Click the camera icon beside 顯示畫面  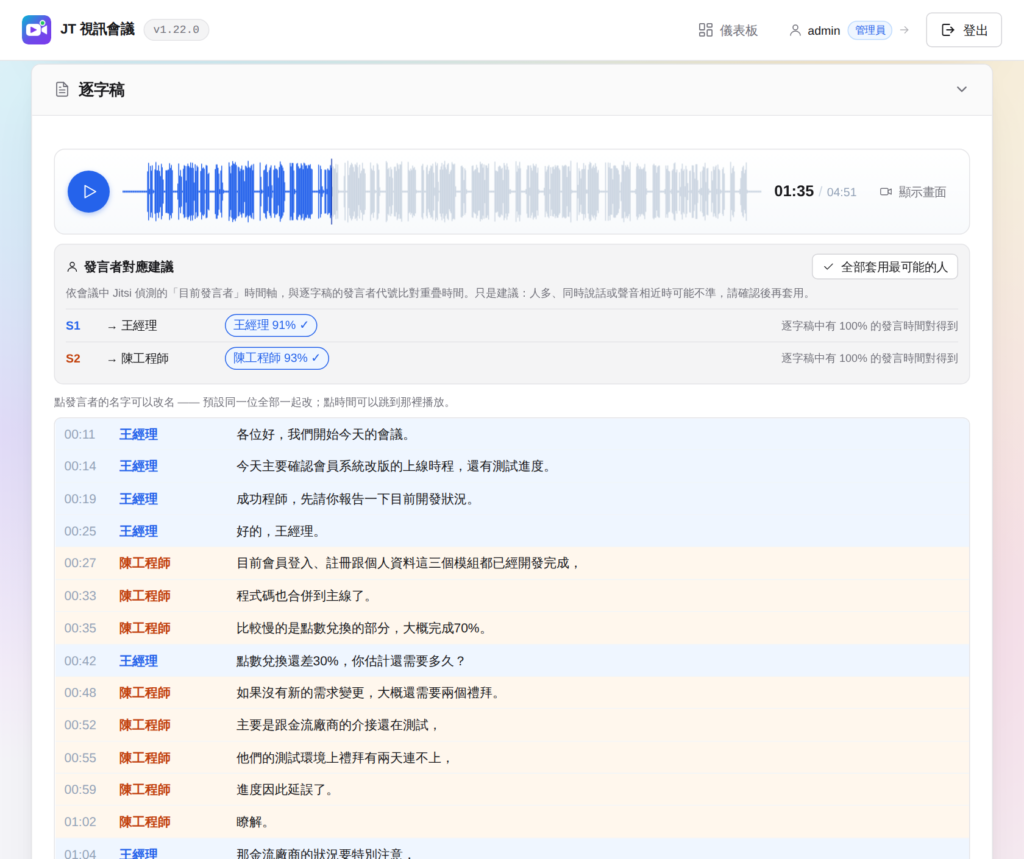click(886, 192)
